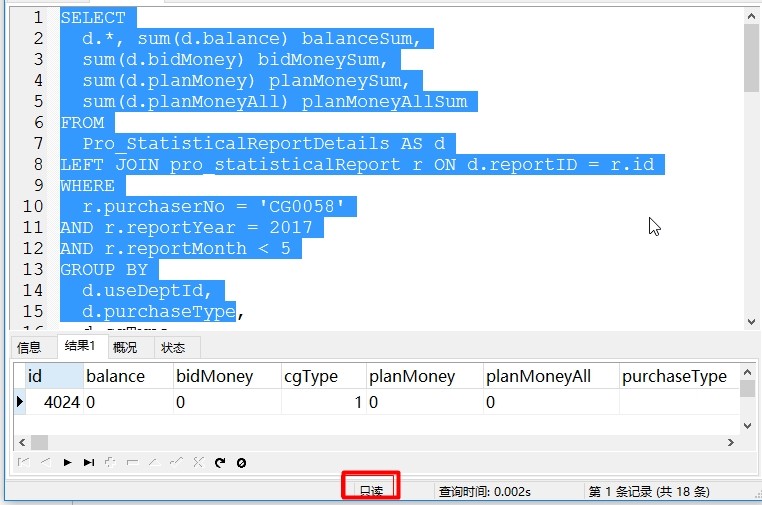Click the refresh results icon
Image resolution: width=762 pixels, height=505 pixels.
pos(220,462)
